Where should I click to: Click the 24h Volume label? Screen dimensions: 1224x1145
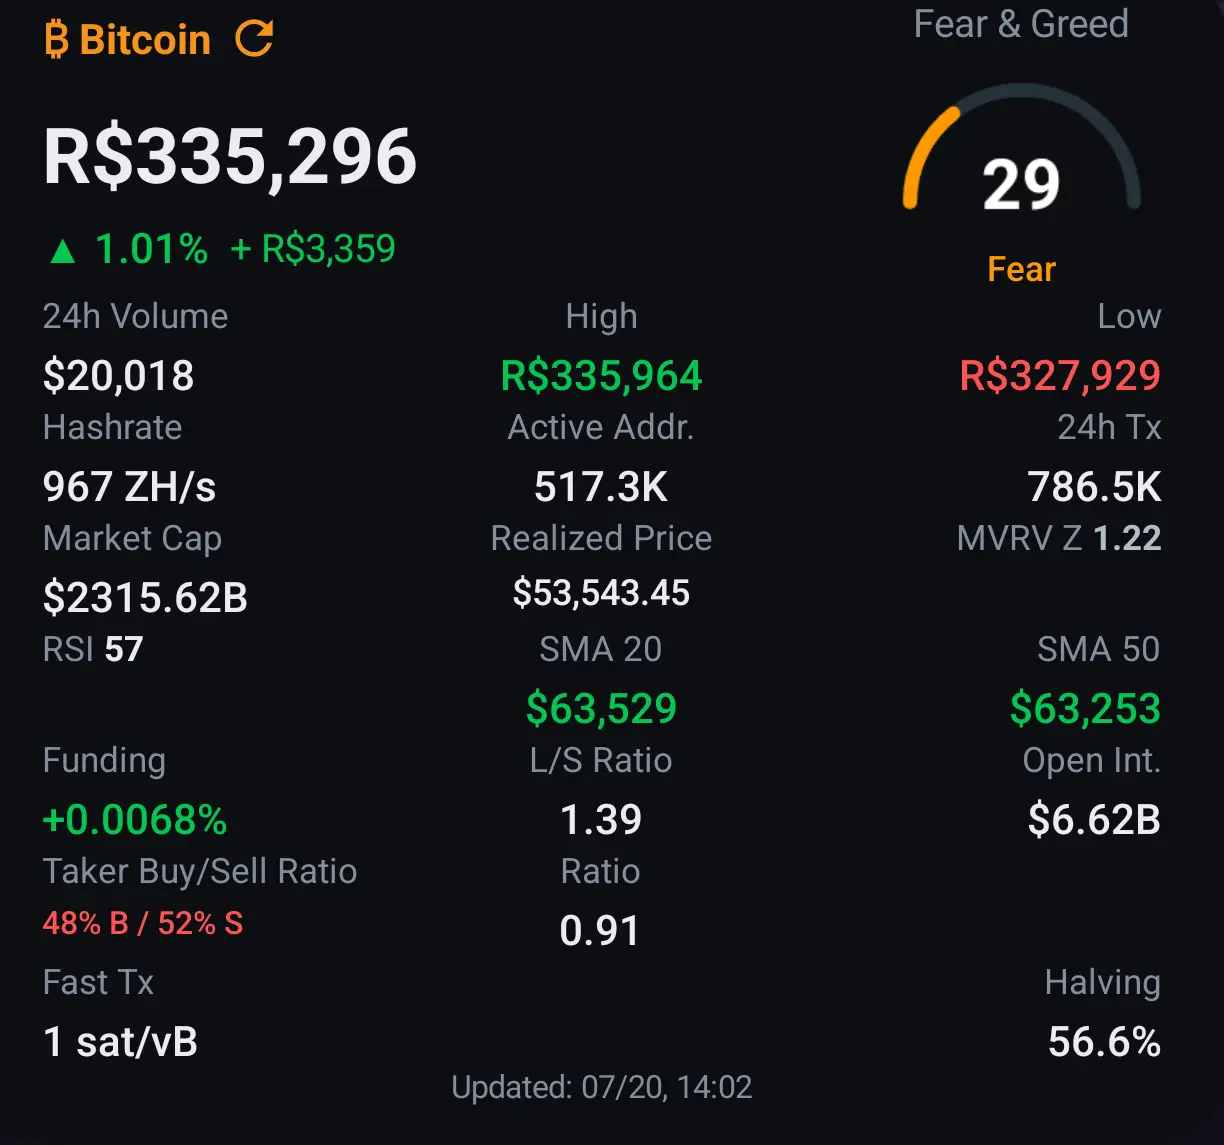pos(135,316)
